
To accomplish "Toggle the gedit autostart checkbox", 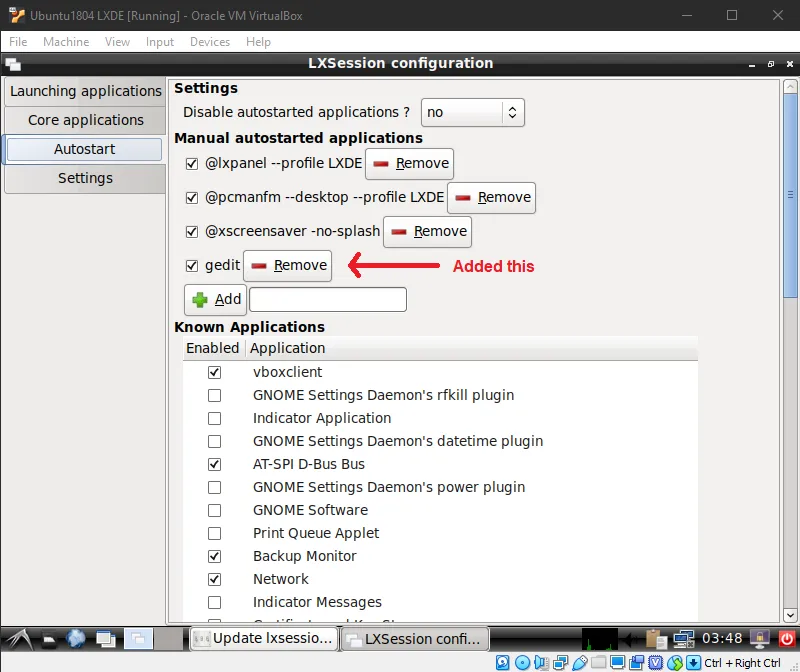I will (192, 266).
